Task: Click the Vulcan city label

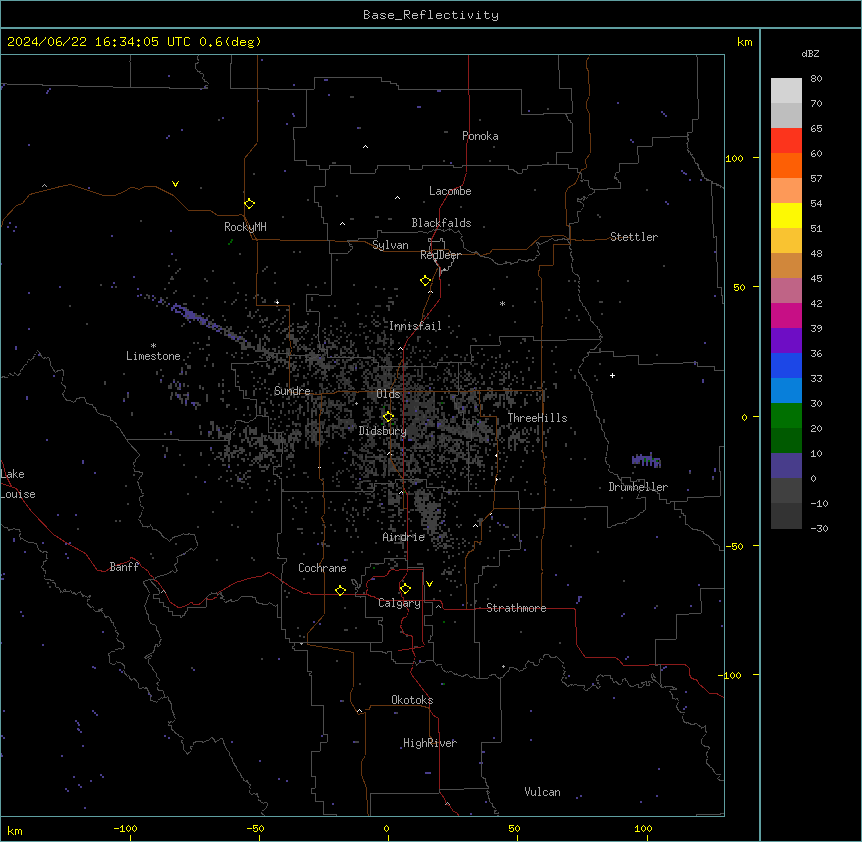Action: coord(543,792)
